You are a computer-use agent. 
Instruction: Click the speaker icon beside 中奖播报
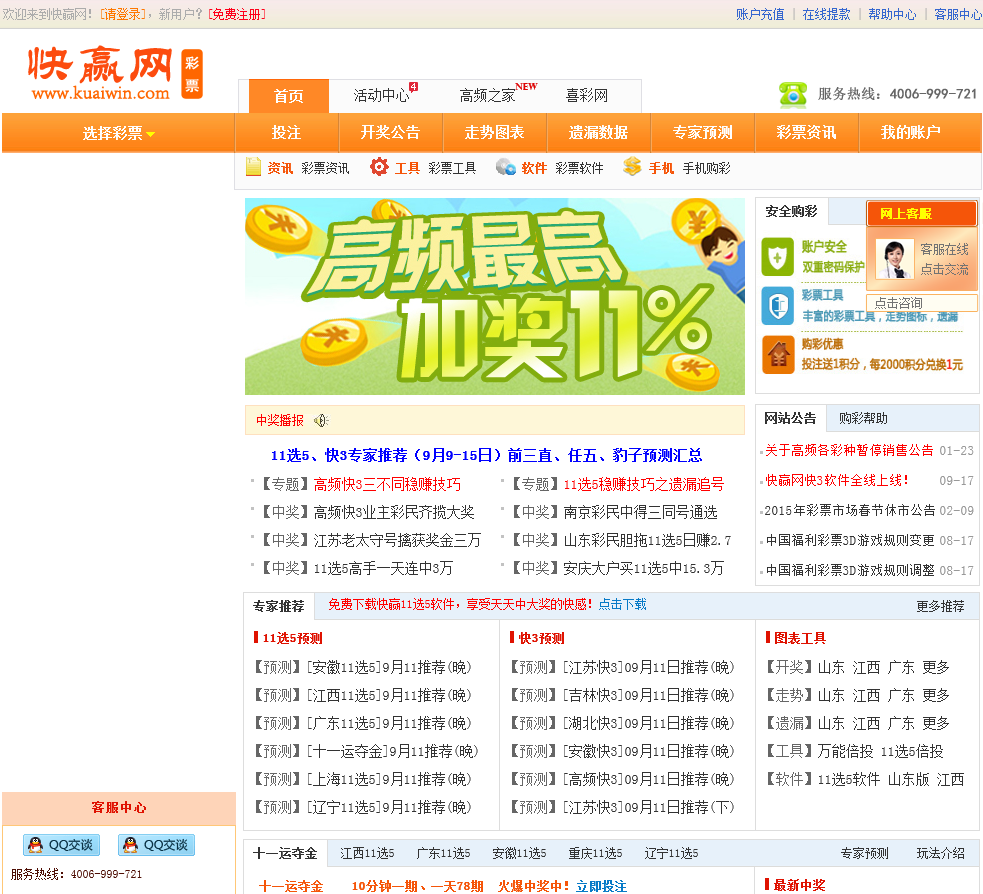(x=321, y=421)
